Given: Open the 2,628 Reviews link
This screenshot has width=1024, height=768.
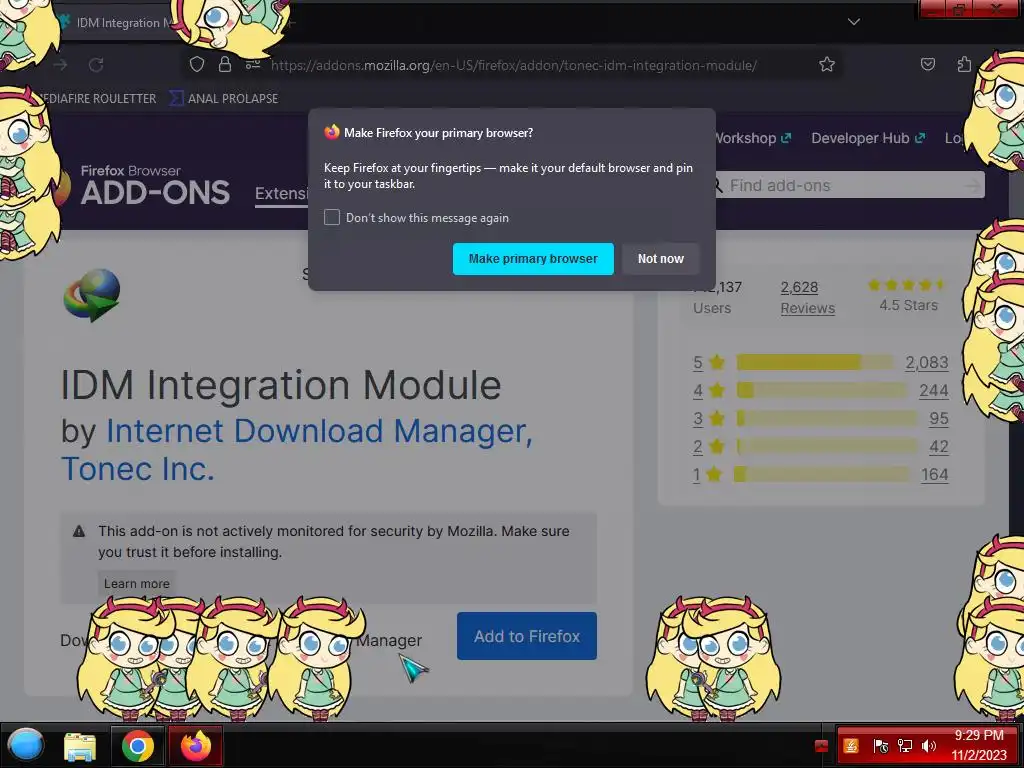Looking at the screenshot, I should point(807,298).
